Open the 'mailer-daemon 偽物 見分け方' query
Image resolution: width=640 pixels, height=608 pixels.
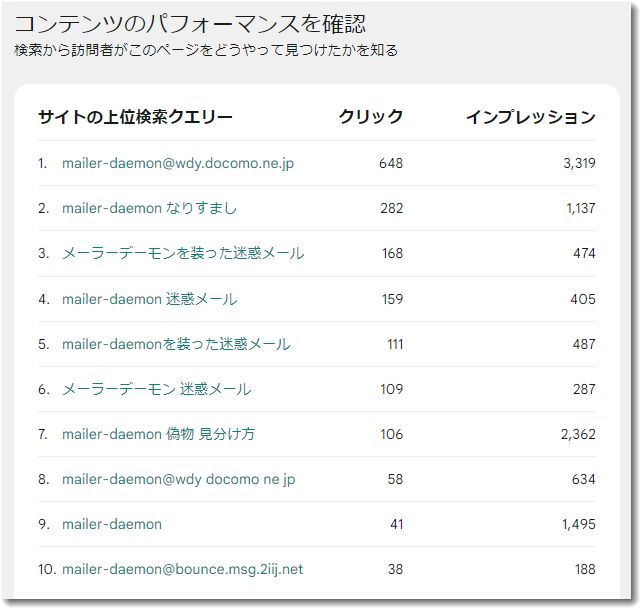tap(158, 434)
